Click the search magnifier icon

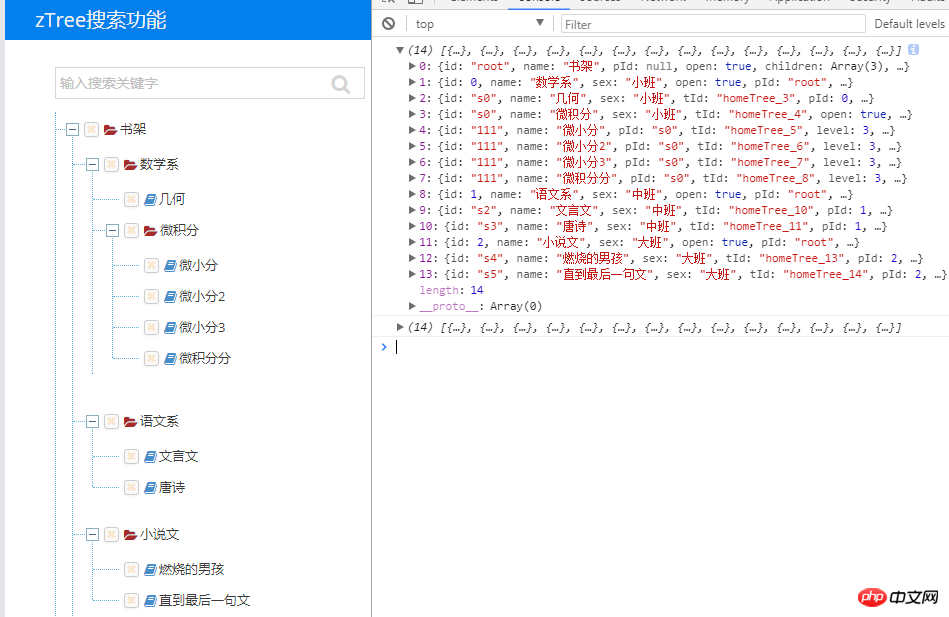(x=341, y=84)
